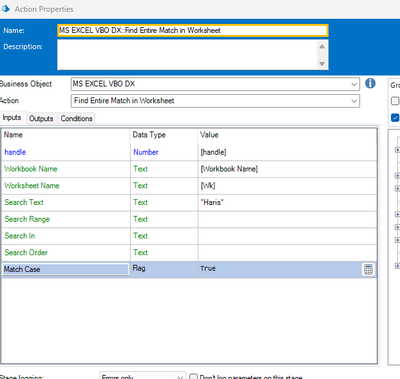
Task: Switch to the Conditions tab
Action: pyautogui.click(x=76, y=119)
